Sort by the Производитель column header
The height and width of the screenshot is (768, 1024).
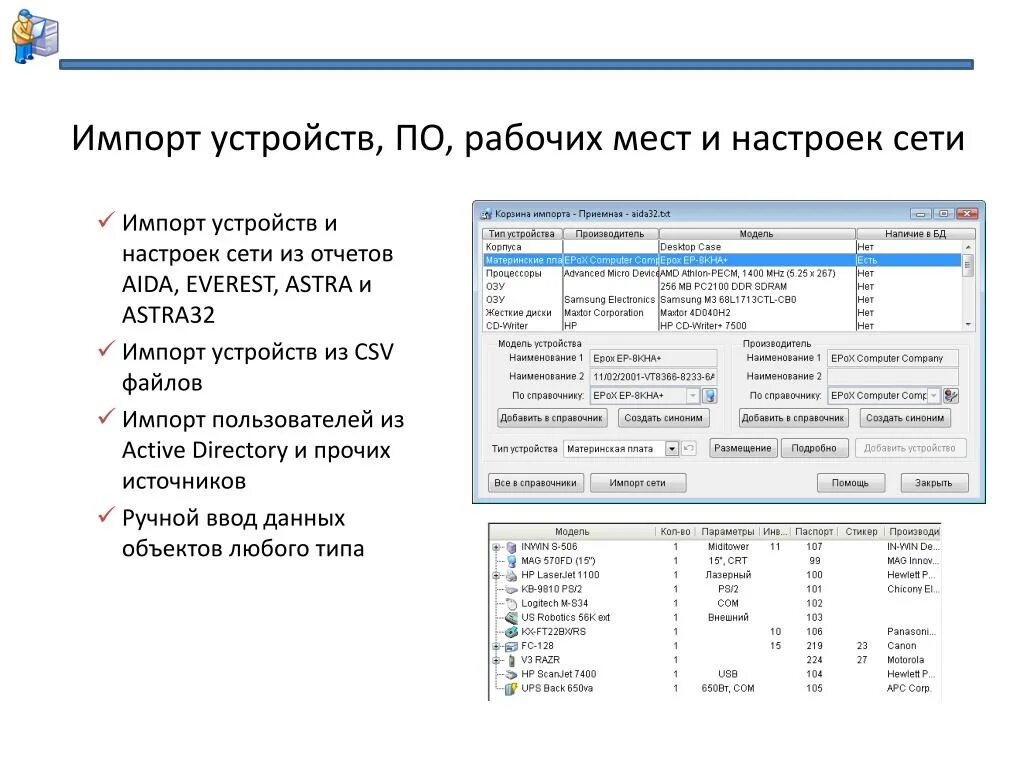pos(610,234)
